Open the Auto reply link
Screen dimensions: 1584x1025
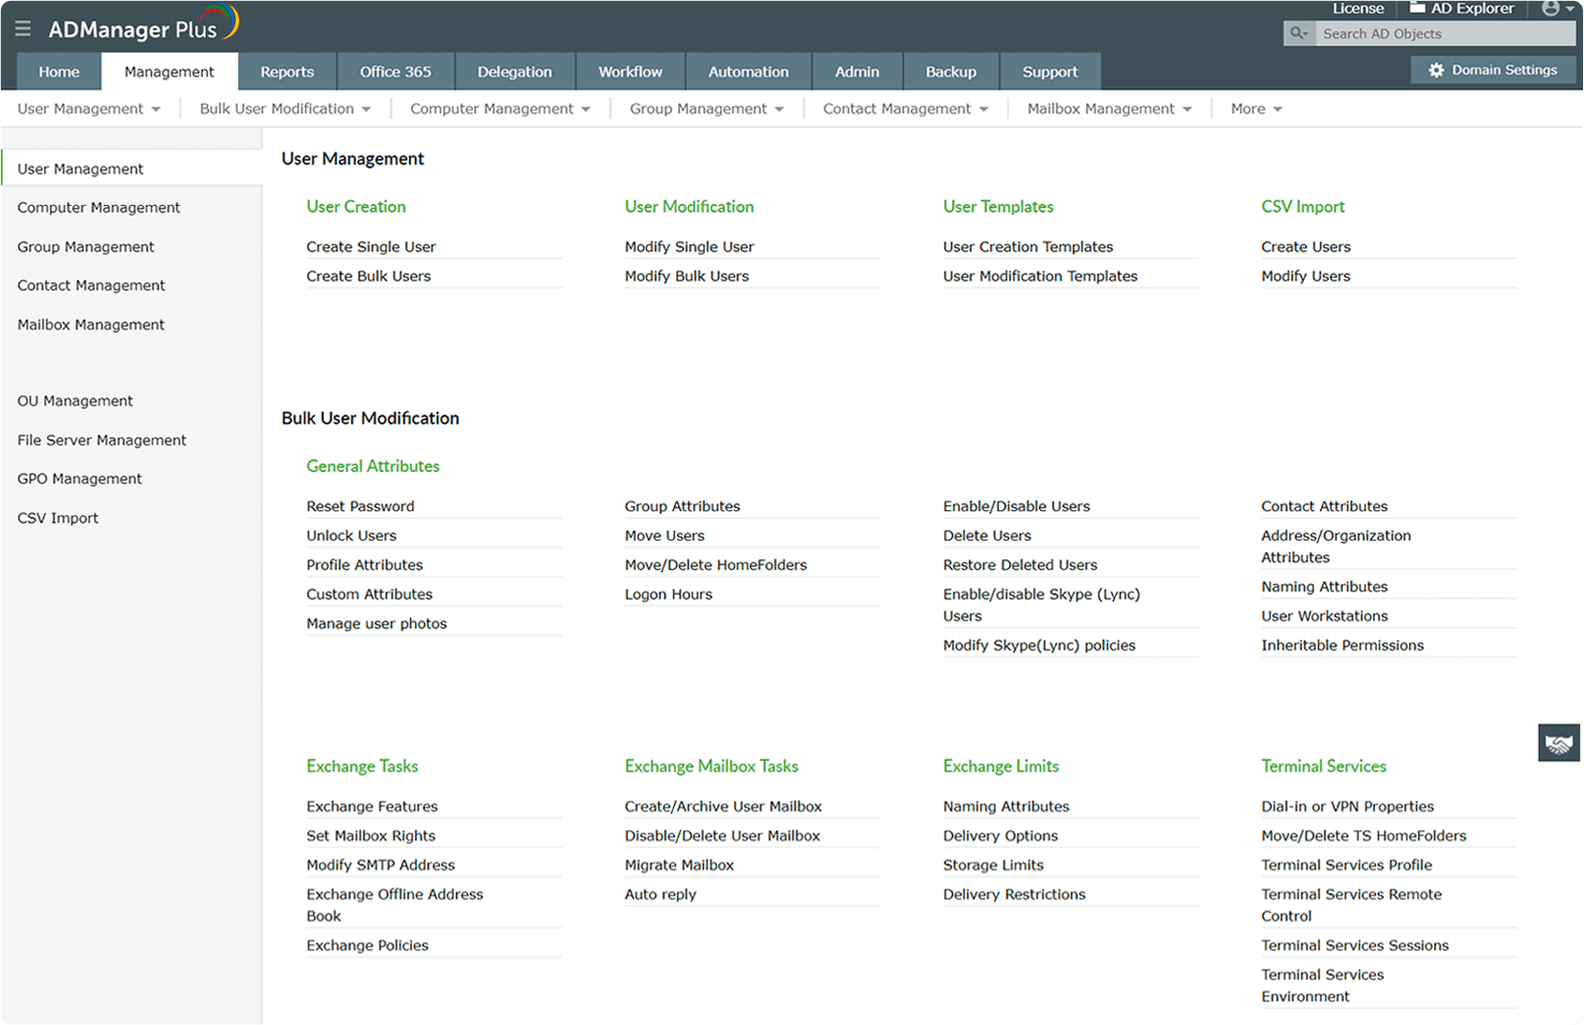click(661, 895)
